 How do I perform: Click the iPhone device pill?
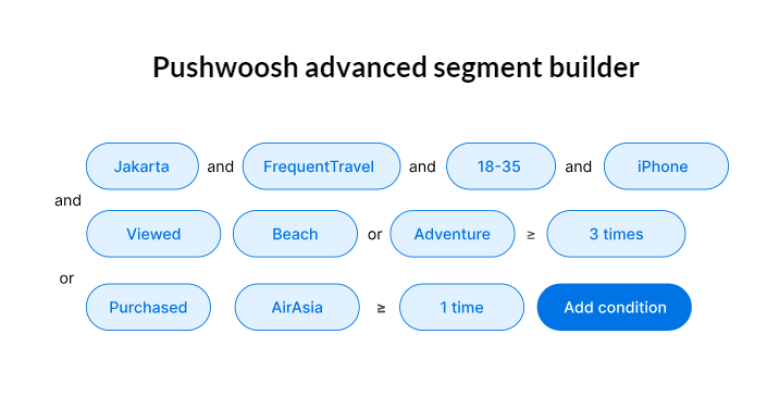(666, 166)
